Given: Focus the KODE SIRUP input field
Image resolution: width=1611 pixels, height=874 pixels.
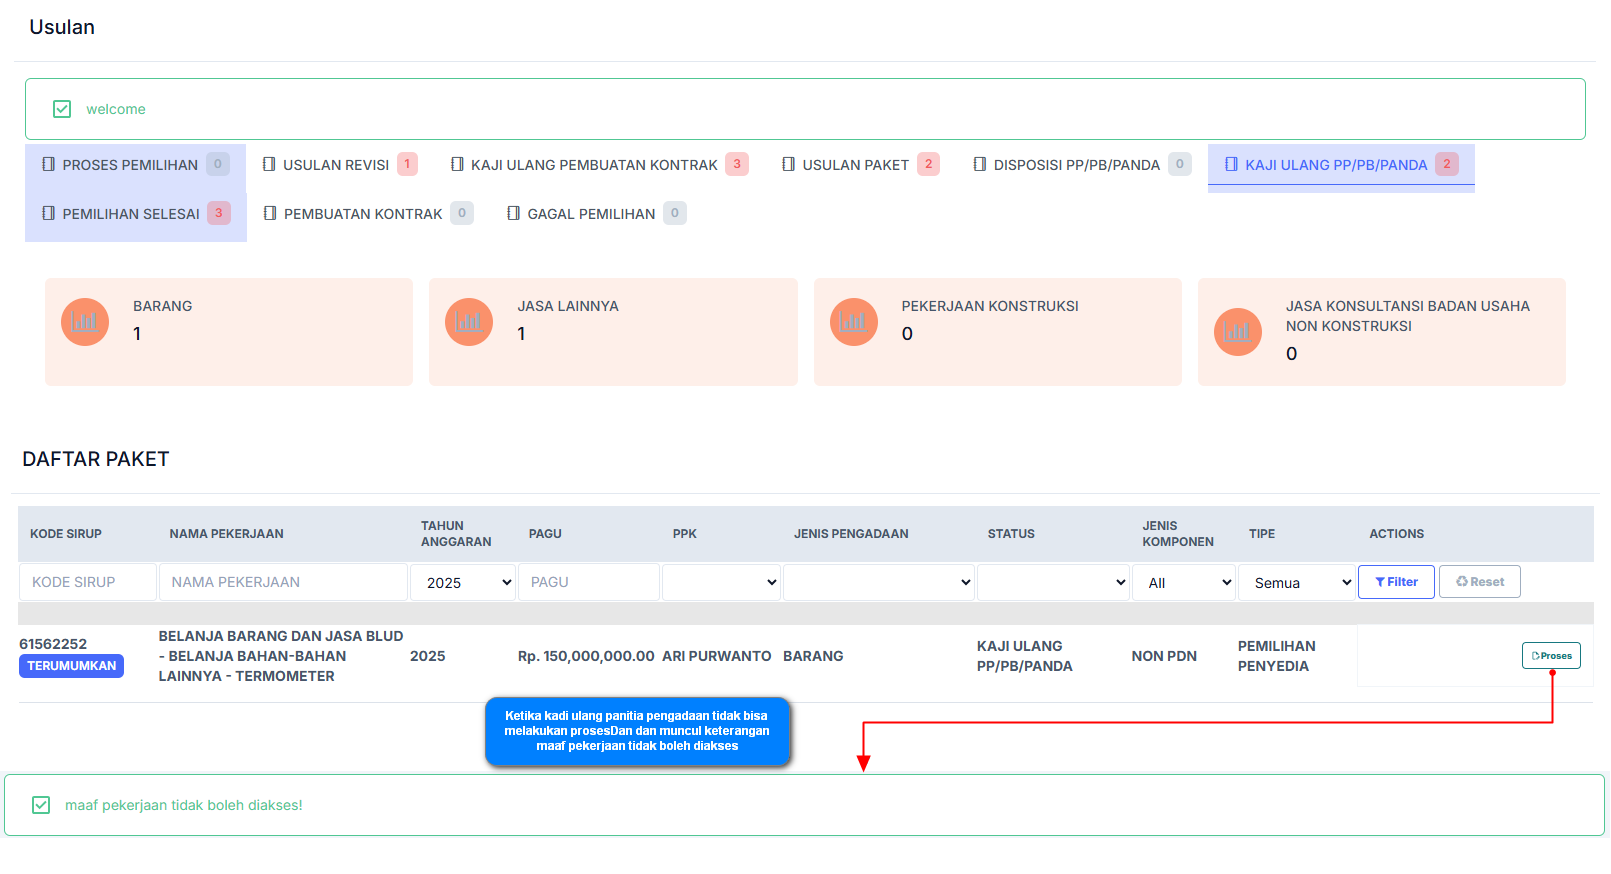Looking at the screenshot, I should click(x=87, y=582).
